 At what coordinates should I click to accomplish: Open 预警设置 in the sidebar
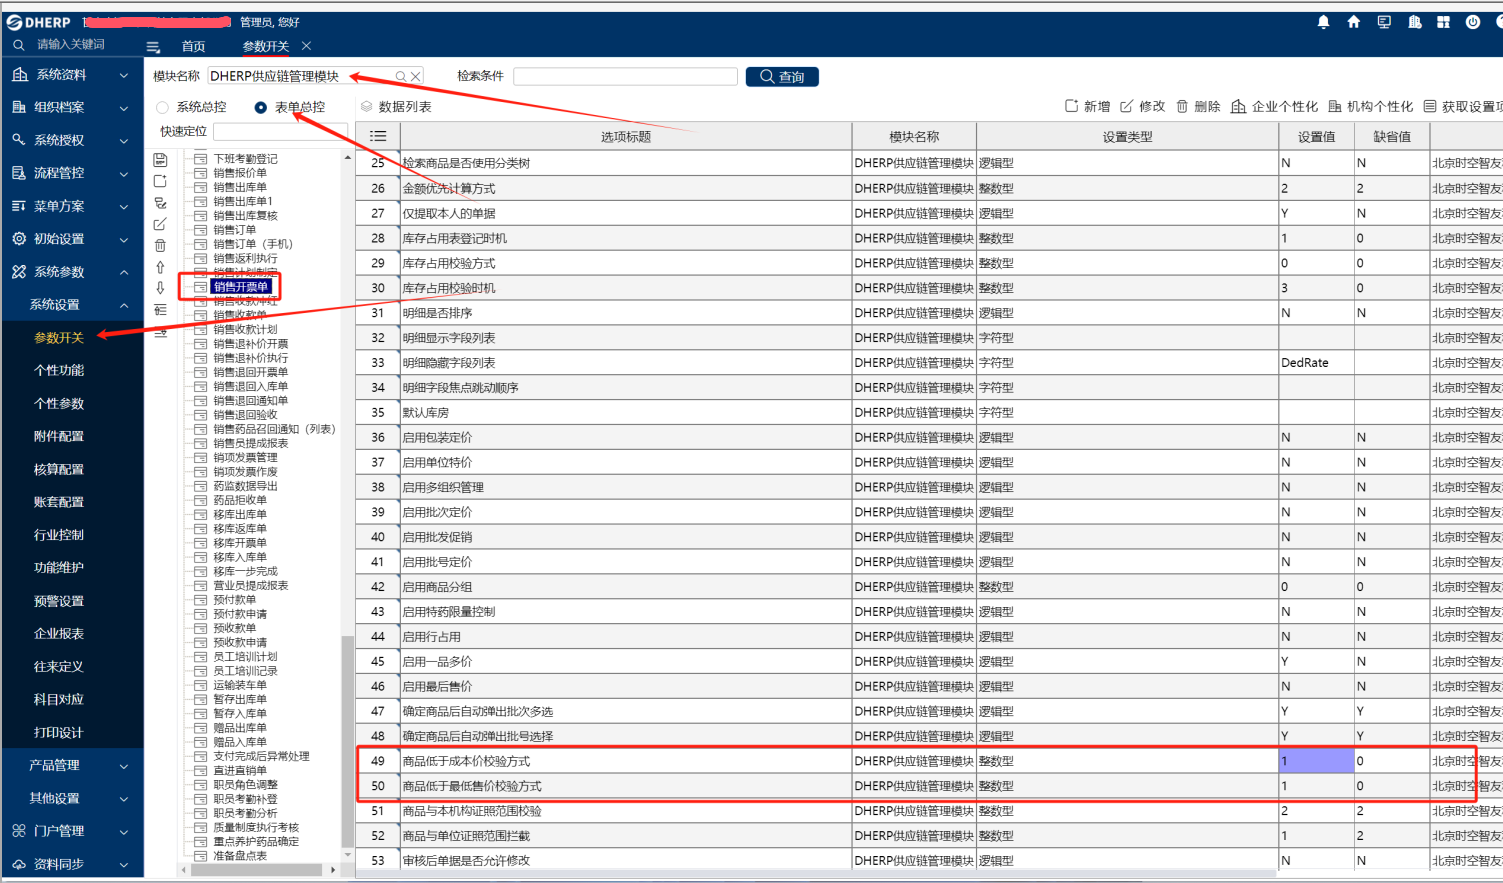pyautogui.click(x=59, y=601)
